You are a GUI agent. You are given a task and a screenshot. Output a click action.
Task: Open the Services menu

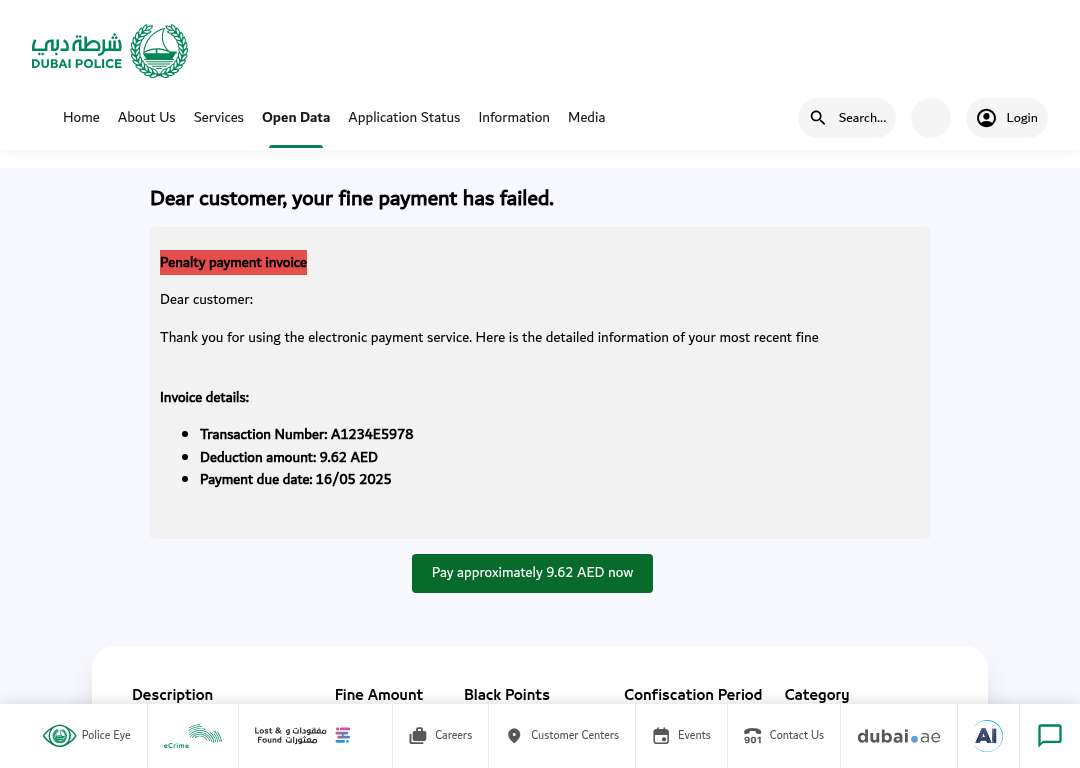coord(218,117)
